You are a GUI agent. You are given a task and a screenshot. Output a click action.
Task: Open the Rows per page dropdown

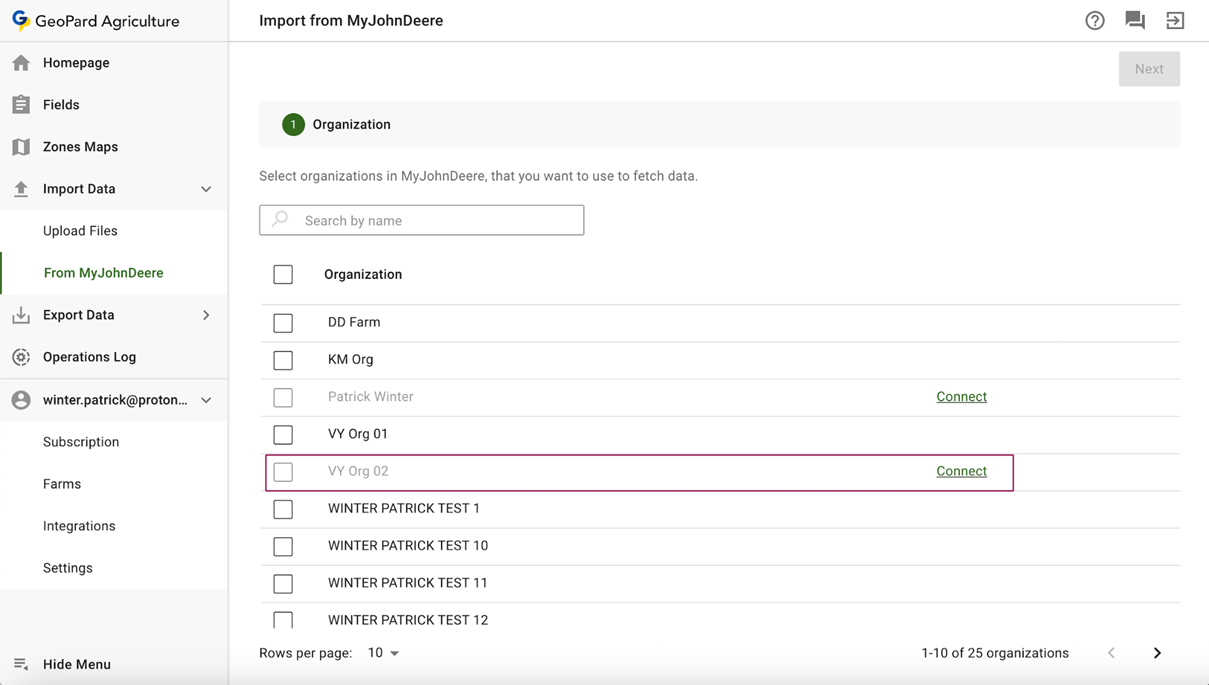[384, 653]
